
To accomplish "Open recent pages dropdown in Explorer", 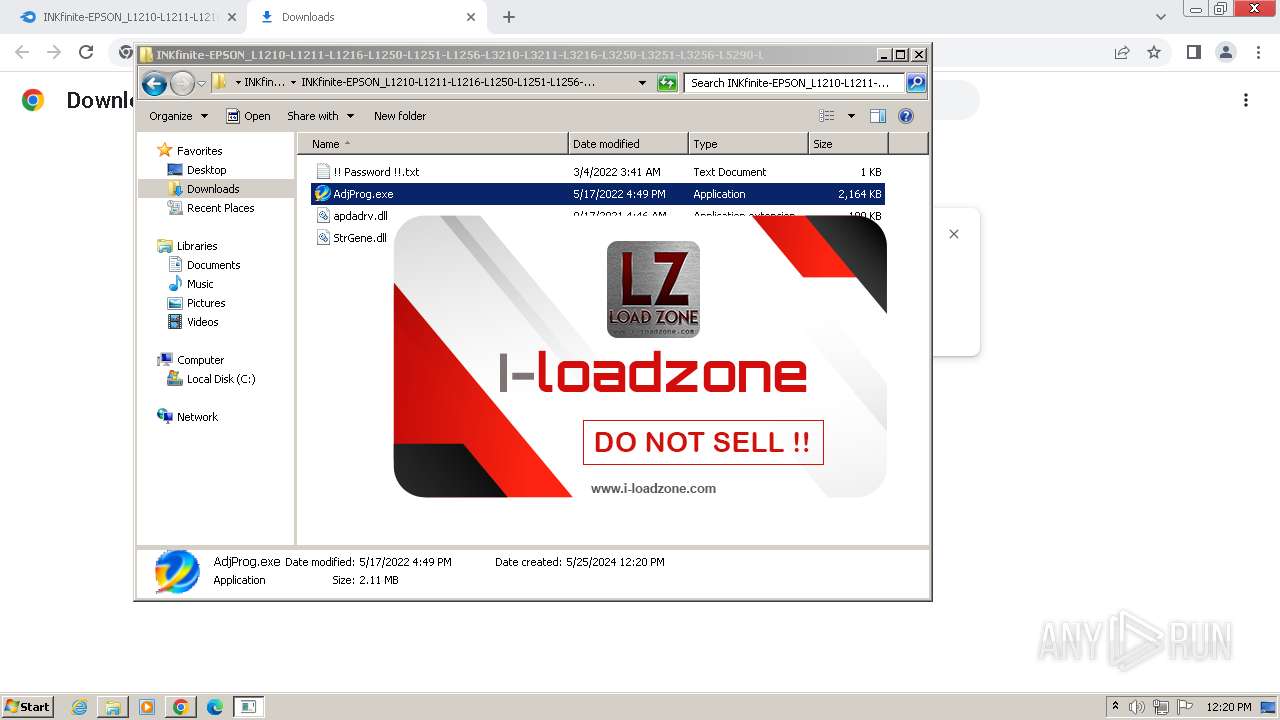I will [201, 84].
